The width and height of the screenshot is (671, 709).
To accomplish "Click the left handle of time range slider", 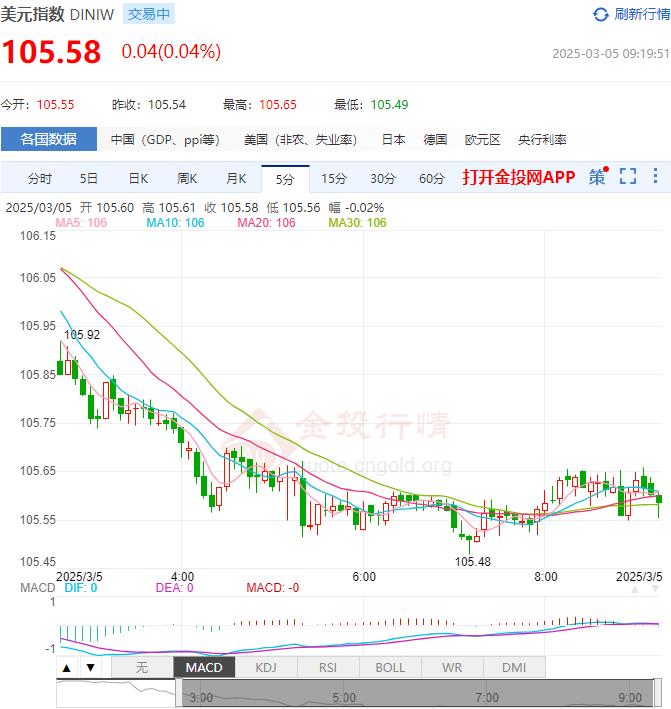I will (179, 693).
